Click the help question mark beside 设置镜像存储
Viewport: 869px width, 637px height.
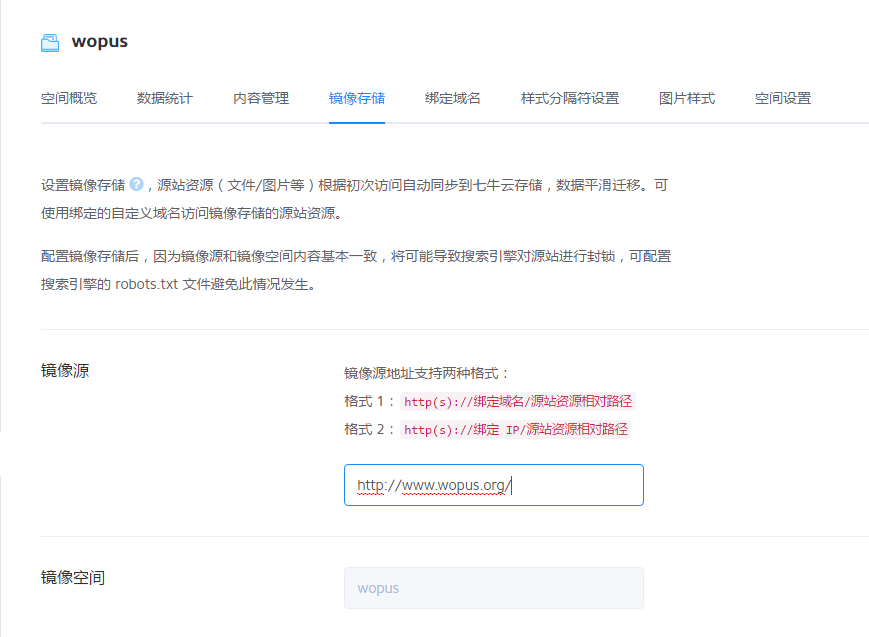[x=136, y=184]
